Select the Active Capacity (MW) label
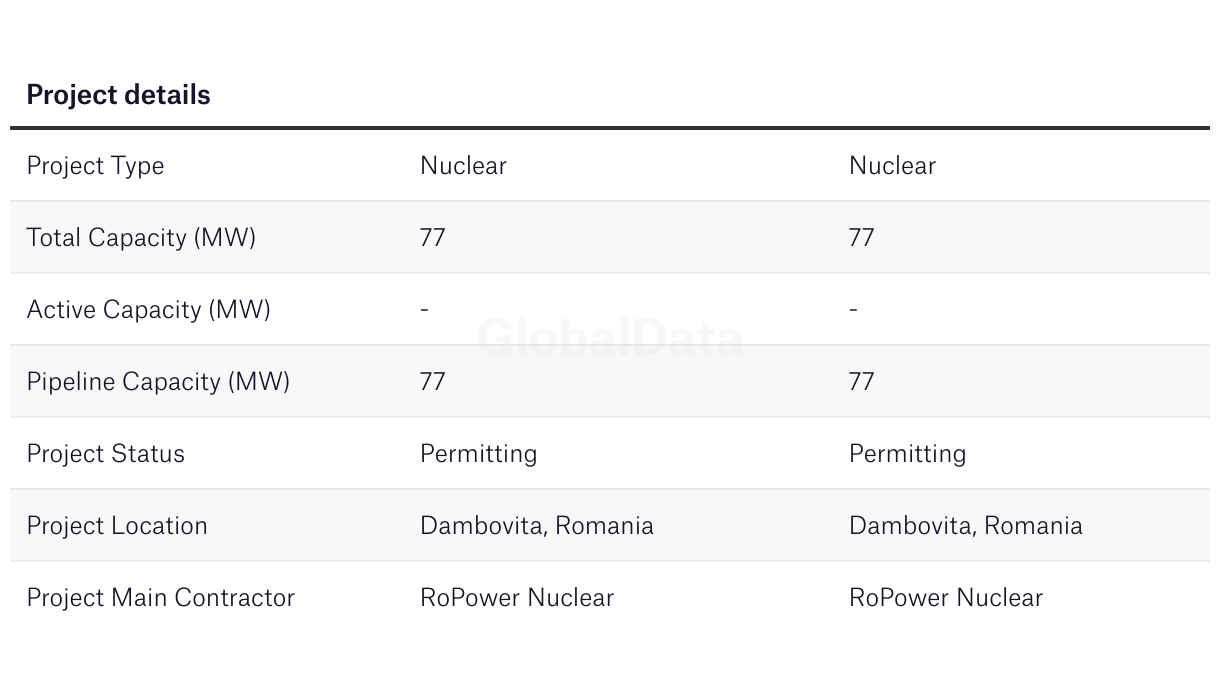 (x=149, y=310)
